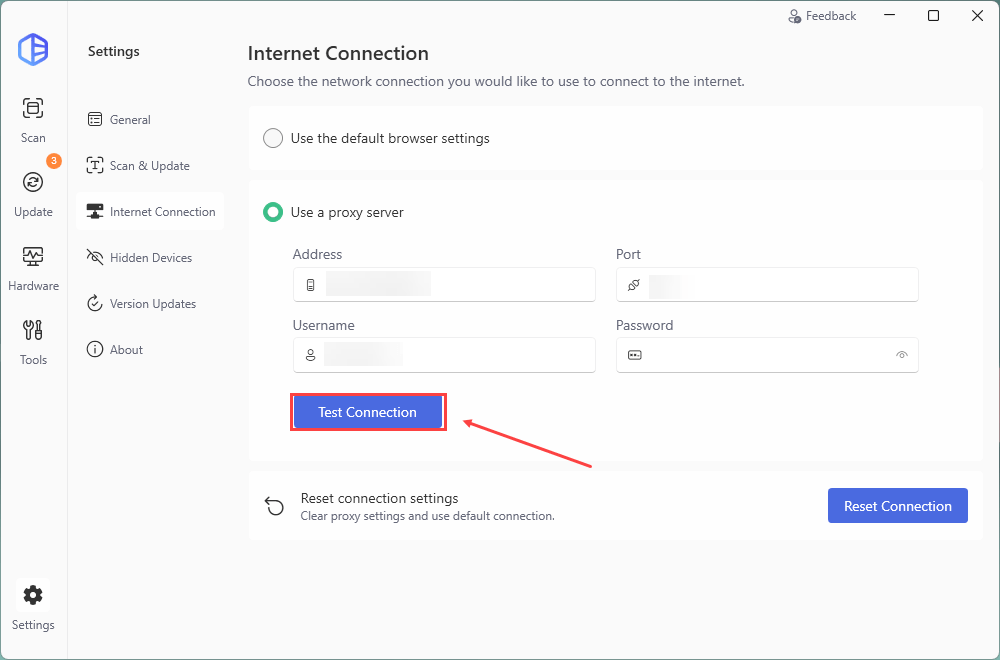
Task: Open the About page
Action: (x=126, y=350)
